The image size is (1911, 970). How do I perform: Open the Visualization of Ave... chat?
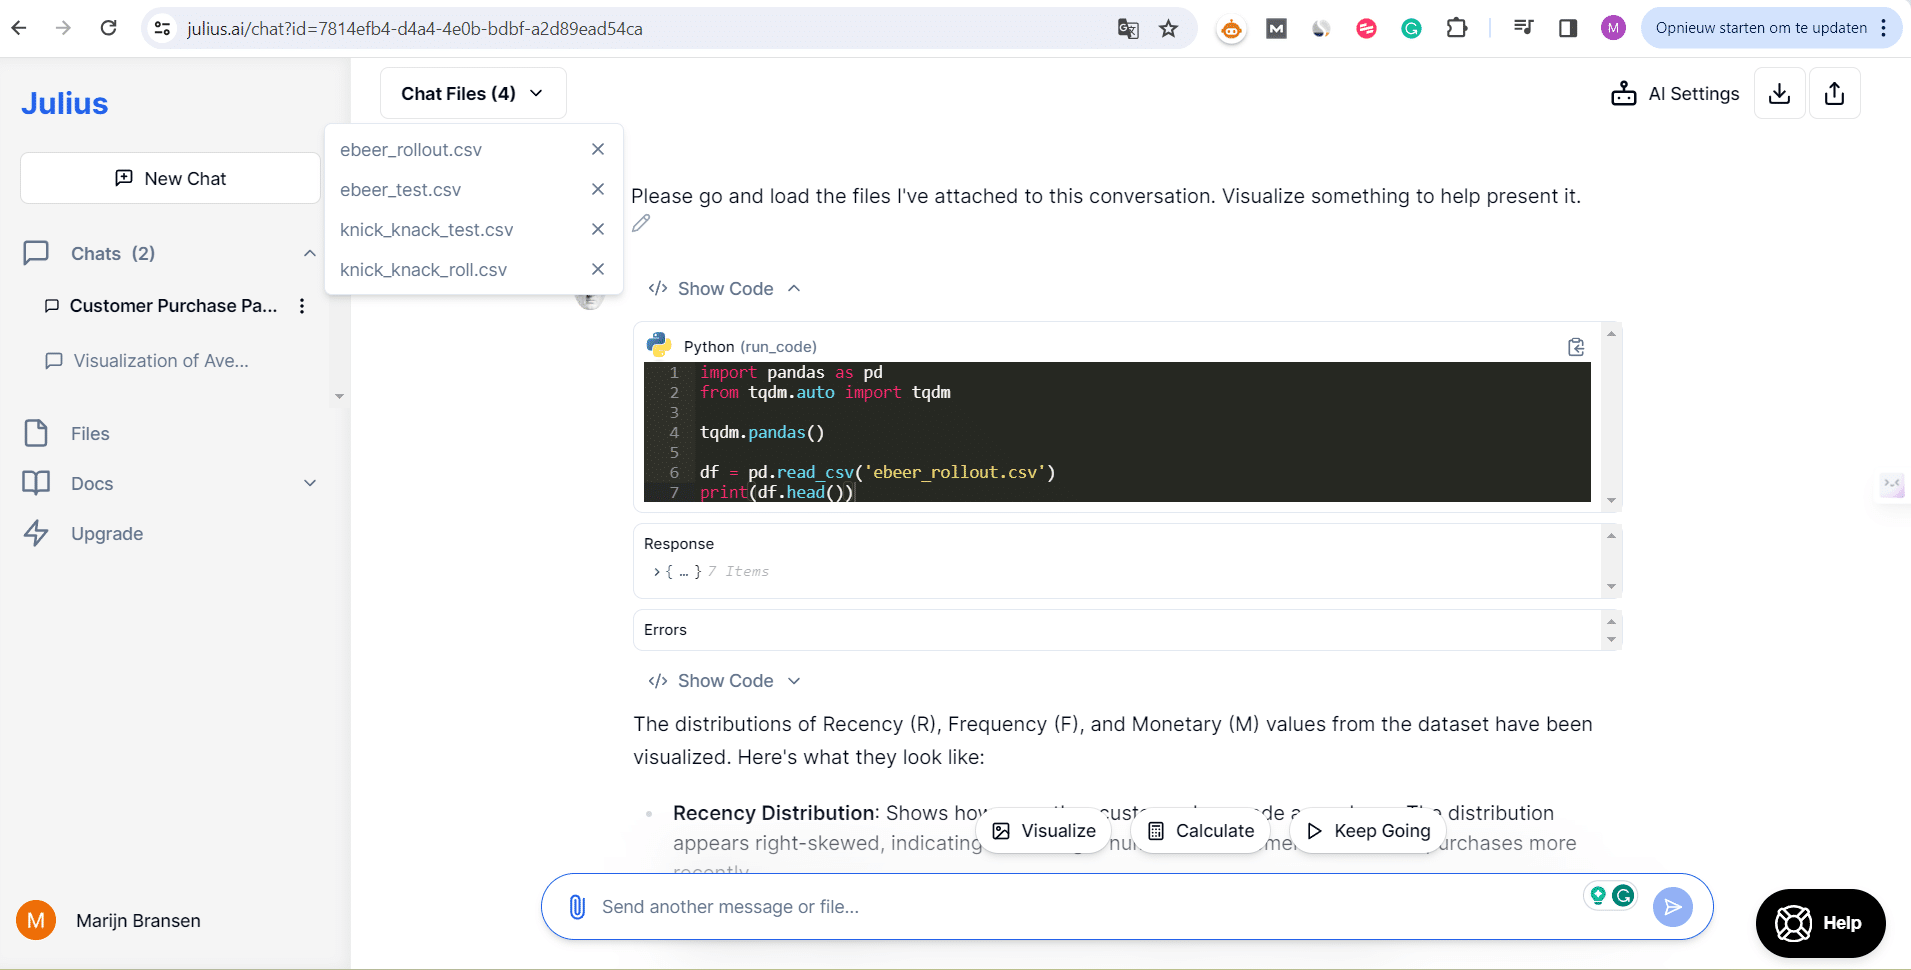pos(160,361)
